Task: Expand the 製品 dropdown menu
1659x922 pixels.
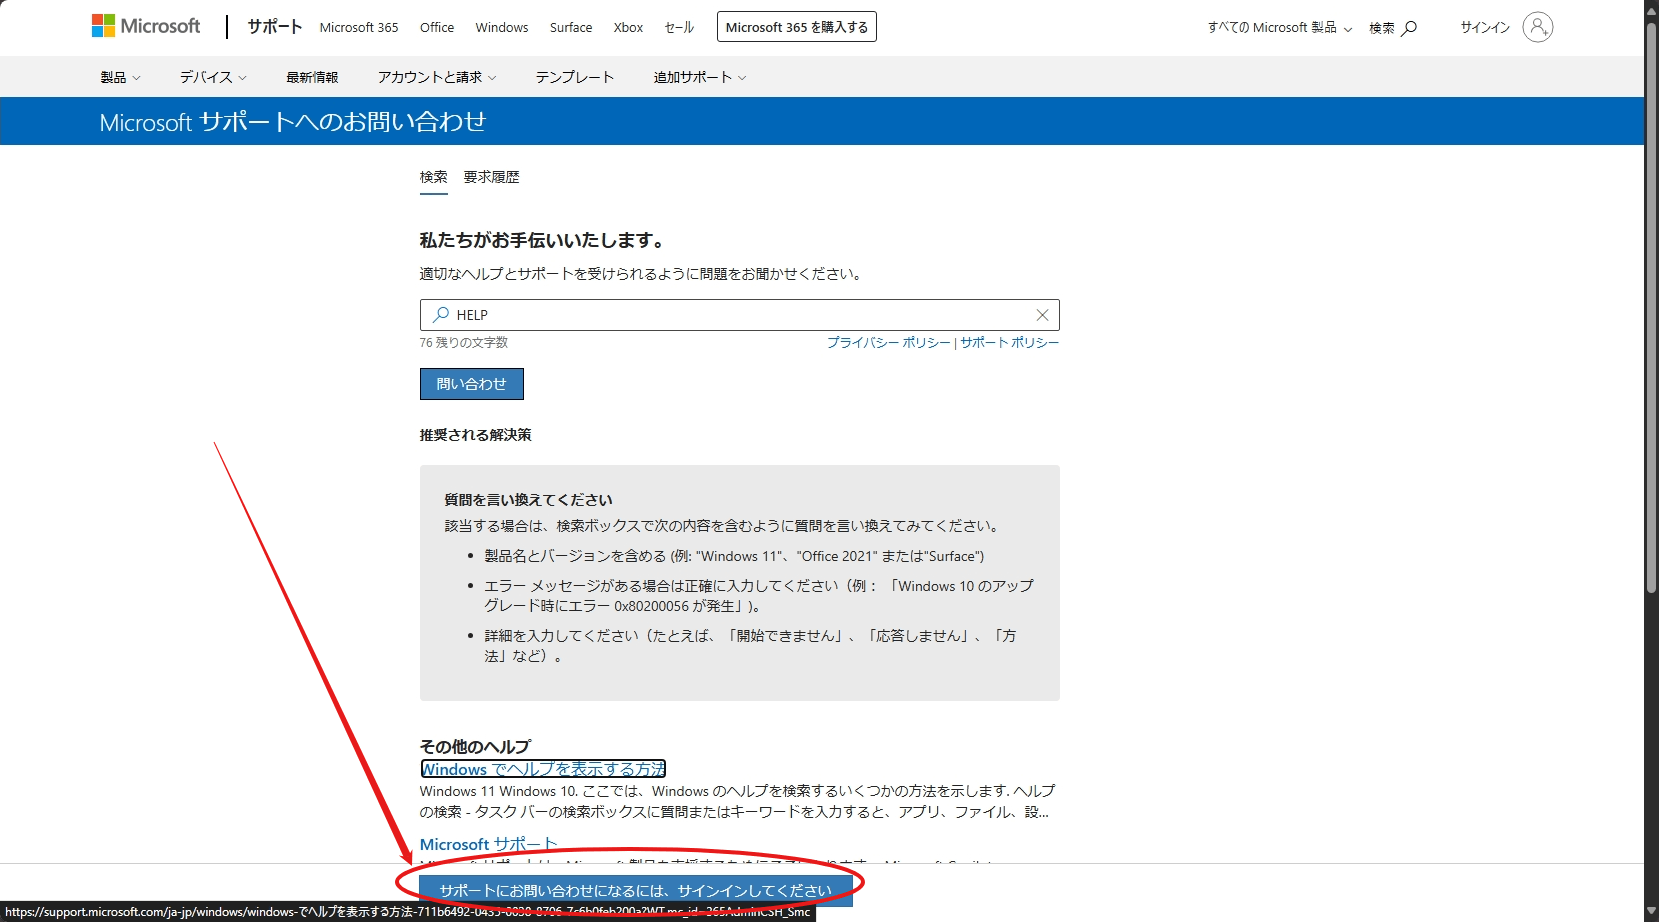Action: (x=120, y=77)
